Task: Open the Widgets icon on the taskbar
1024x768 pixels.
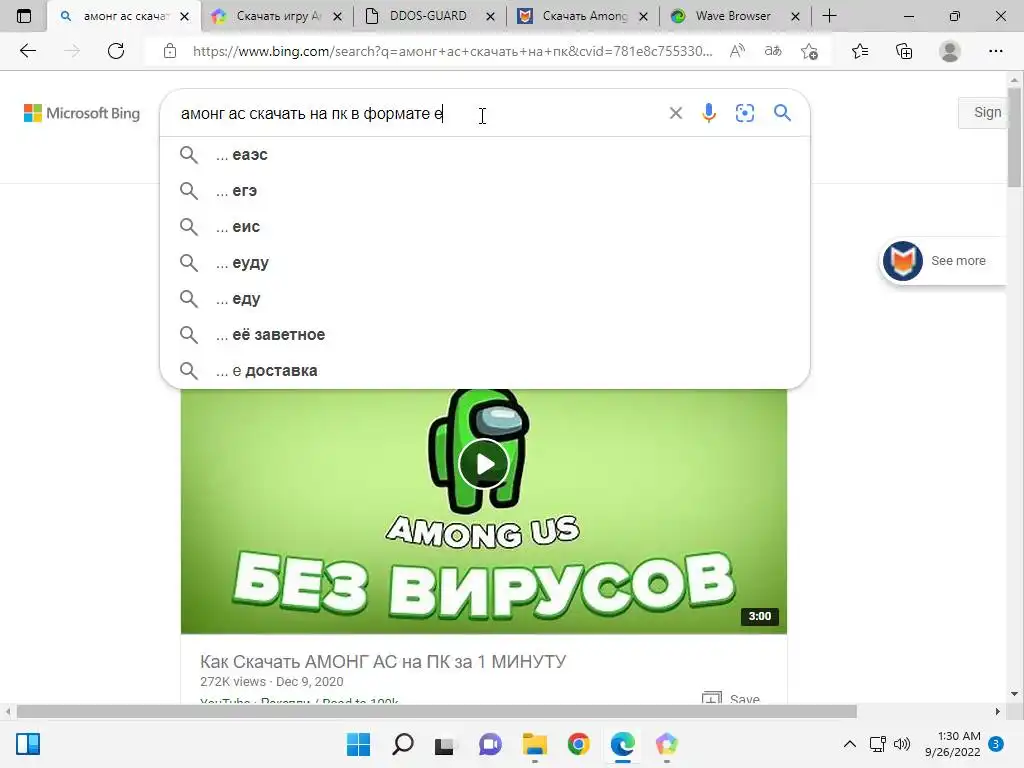Action: 28,744
